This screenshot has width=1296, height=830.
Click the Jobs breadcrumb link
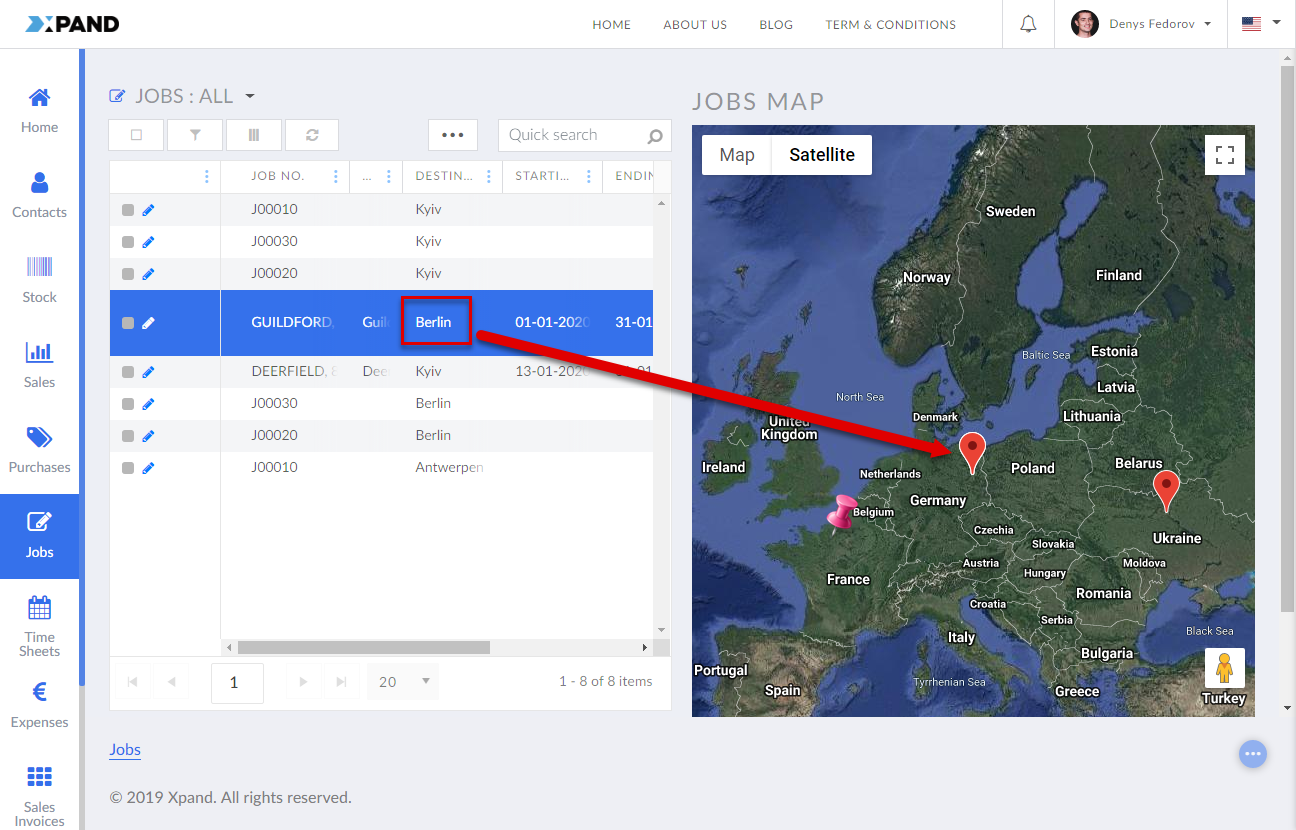tap(125, 750)
